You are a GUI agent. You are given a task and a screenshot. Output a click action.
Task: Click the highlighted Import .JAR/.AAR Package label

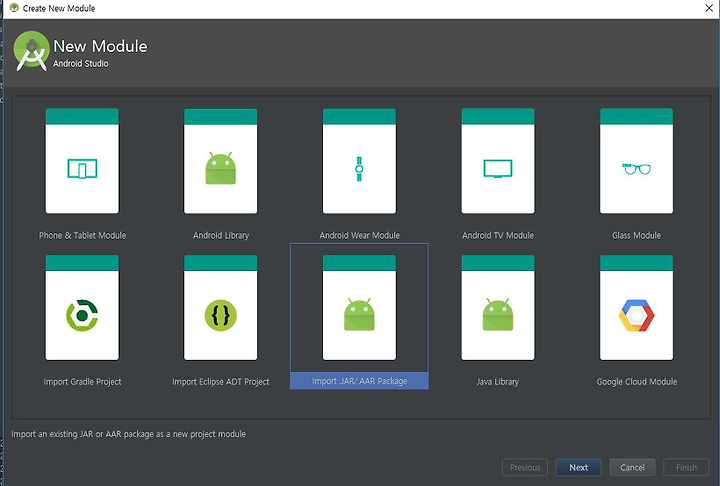click(359, 381)
